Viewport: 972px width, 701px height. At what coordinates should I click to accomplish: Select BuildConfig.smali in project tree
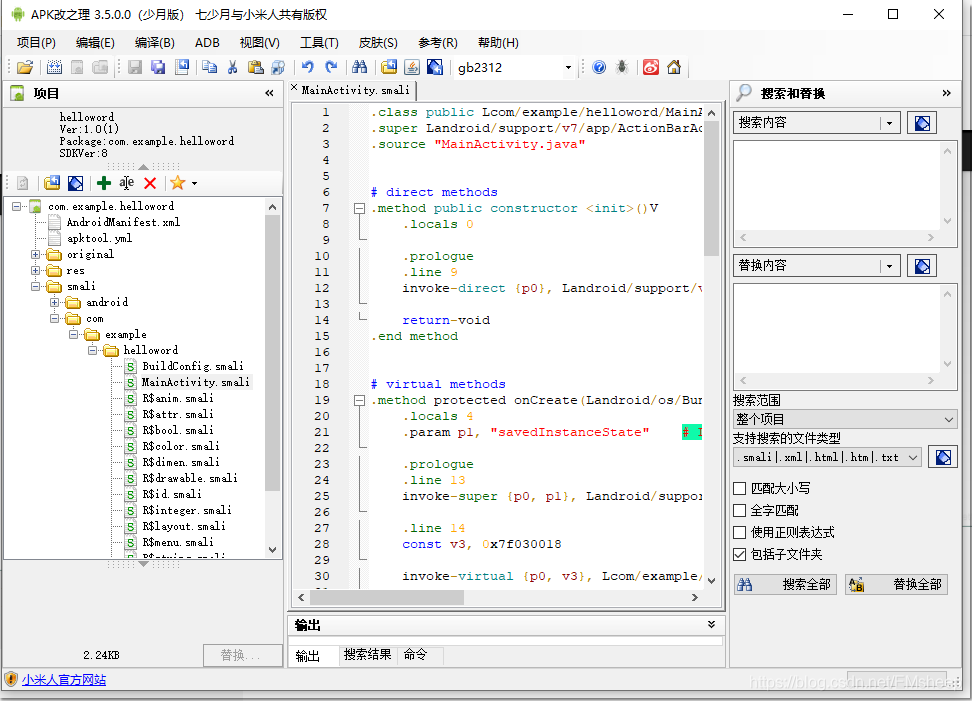tap(193, 366)
